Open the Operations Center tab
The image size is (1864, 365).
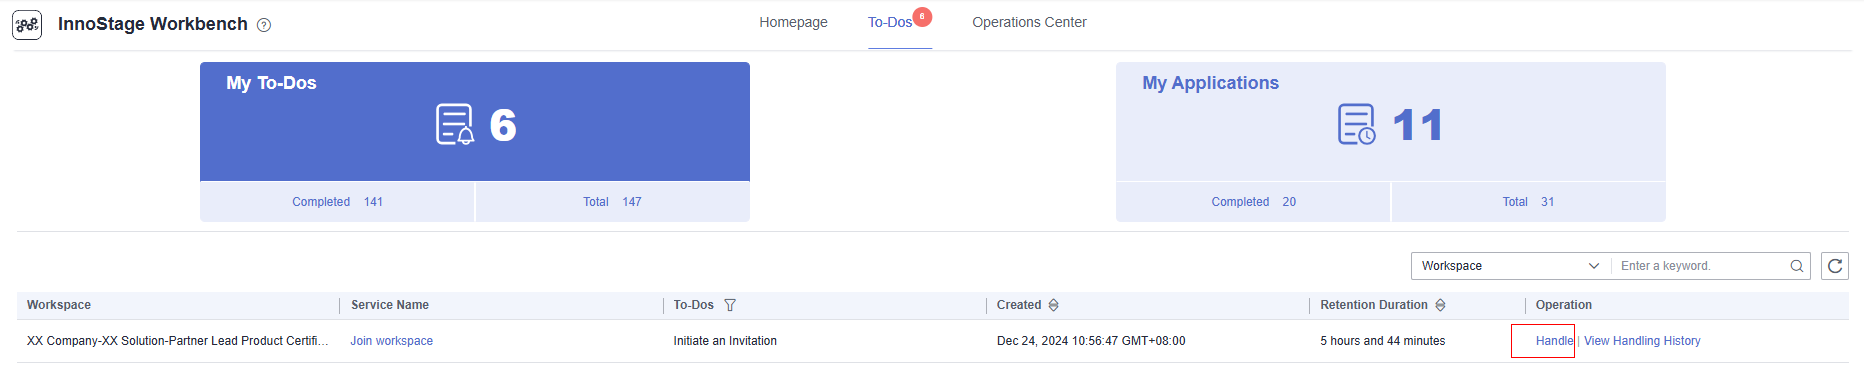[x=1029, y=22]
